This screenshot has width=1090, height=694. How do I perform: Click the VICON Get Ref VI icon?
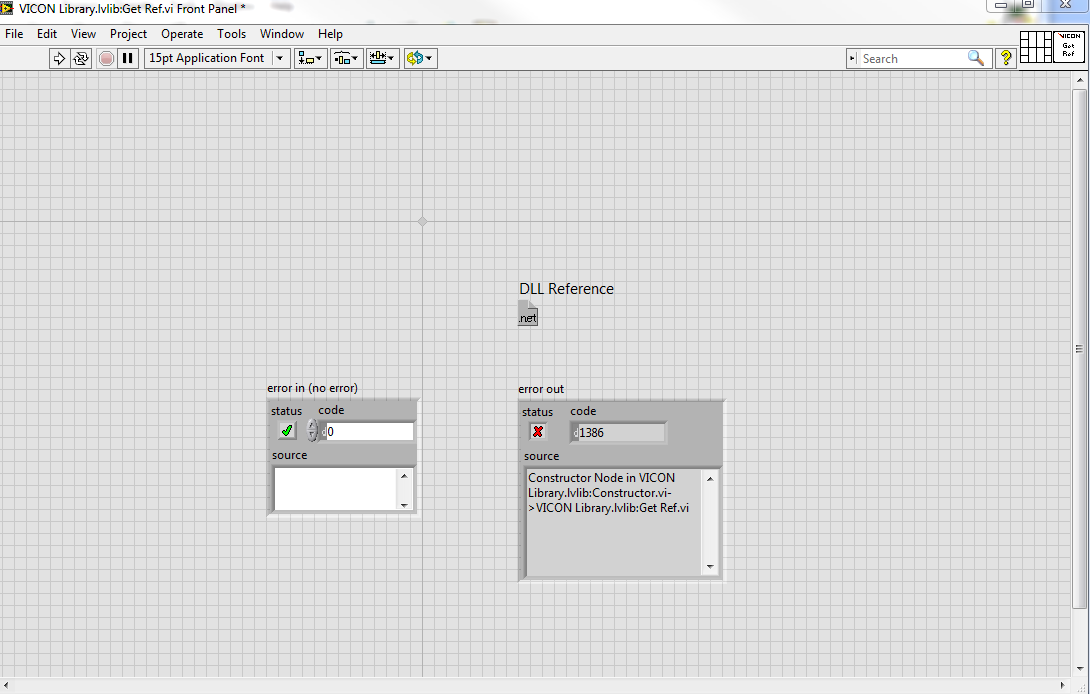click(x=1070, y=47)
